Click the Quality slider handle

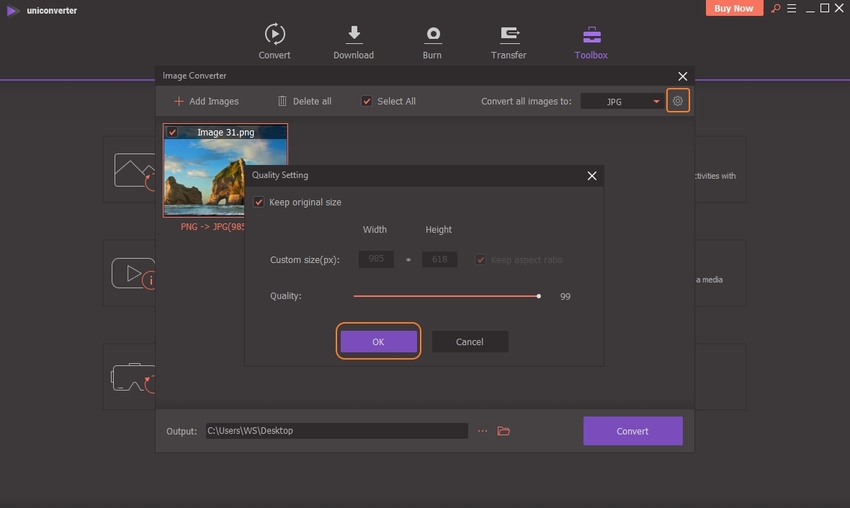[x=539, y=296]
